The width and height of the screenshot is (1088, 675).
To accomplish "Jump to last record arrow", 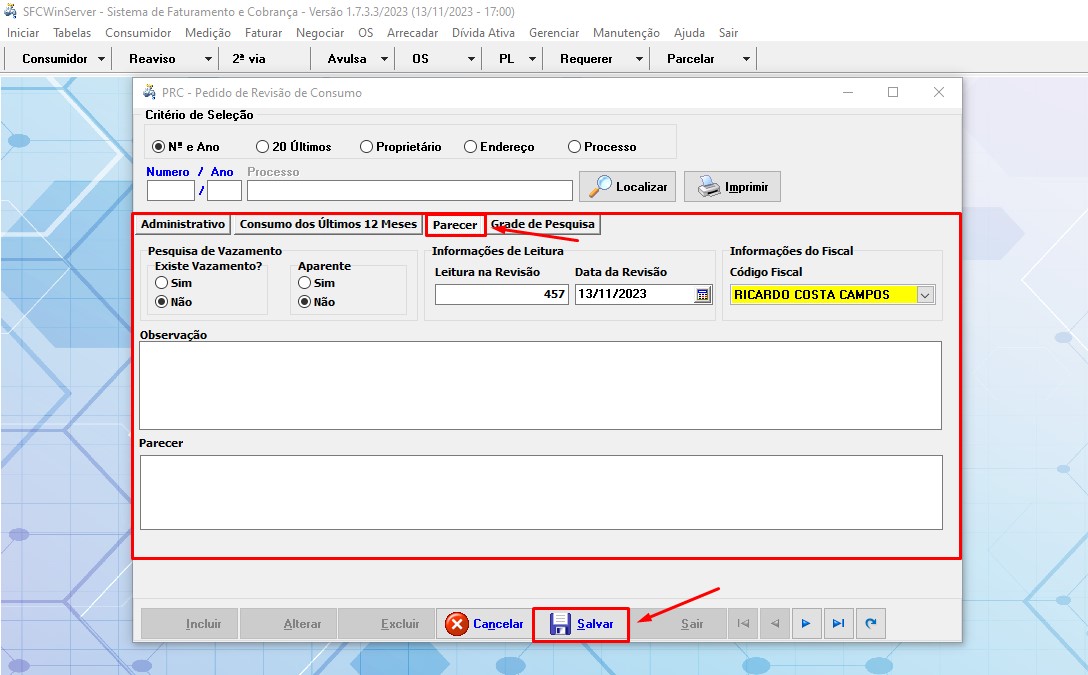I will 838,624.
